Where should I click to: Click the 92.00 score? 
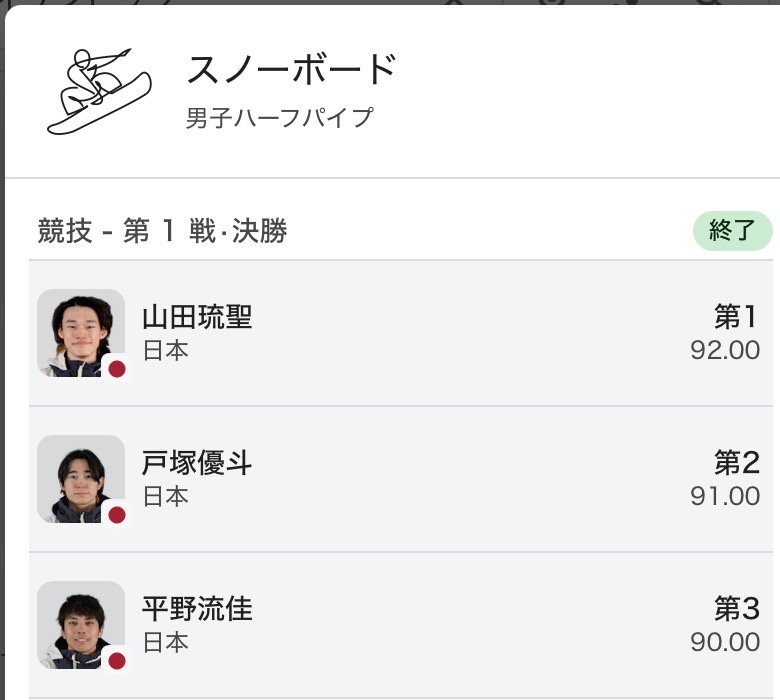click(725, 351)
